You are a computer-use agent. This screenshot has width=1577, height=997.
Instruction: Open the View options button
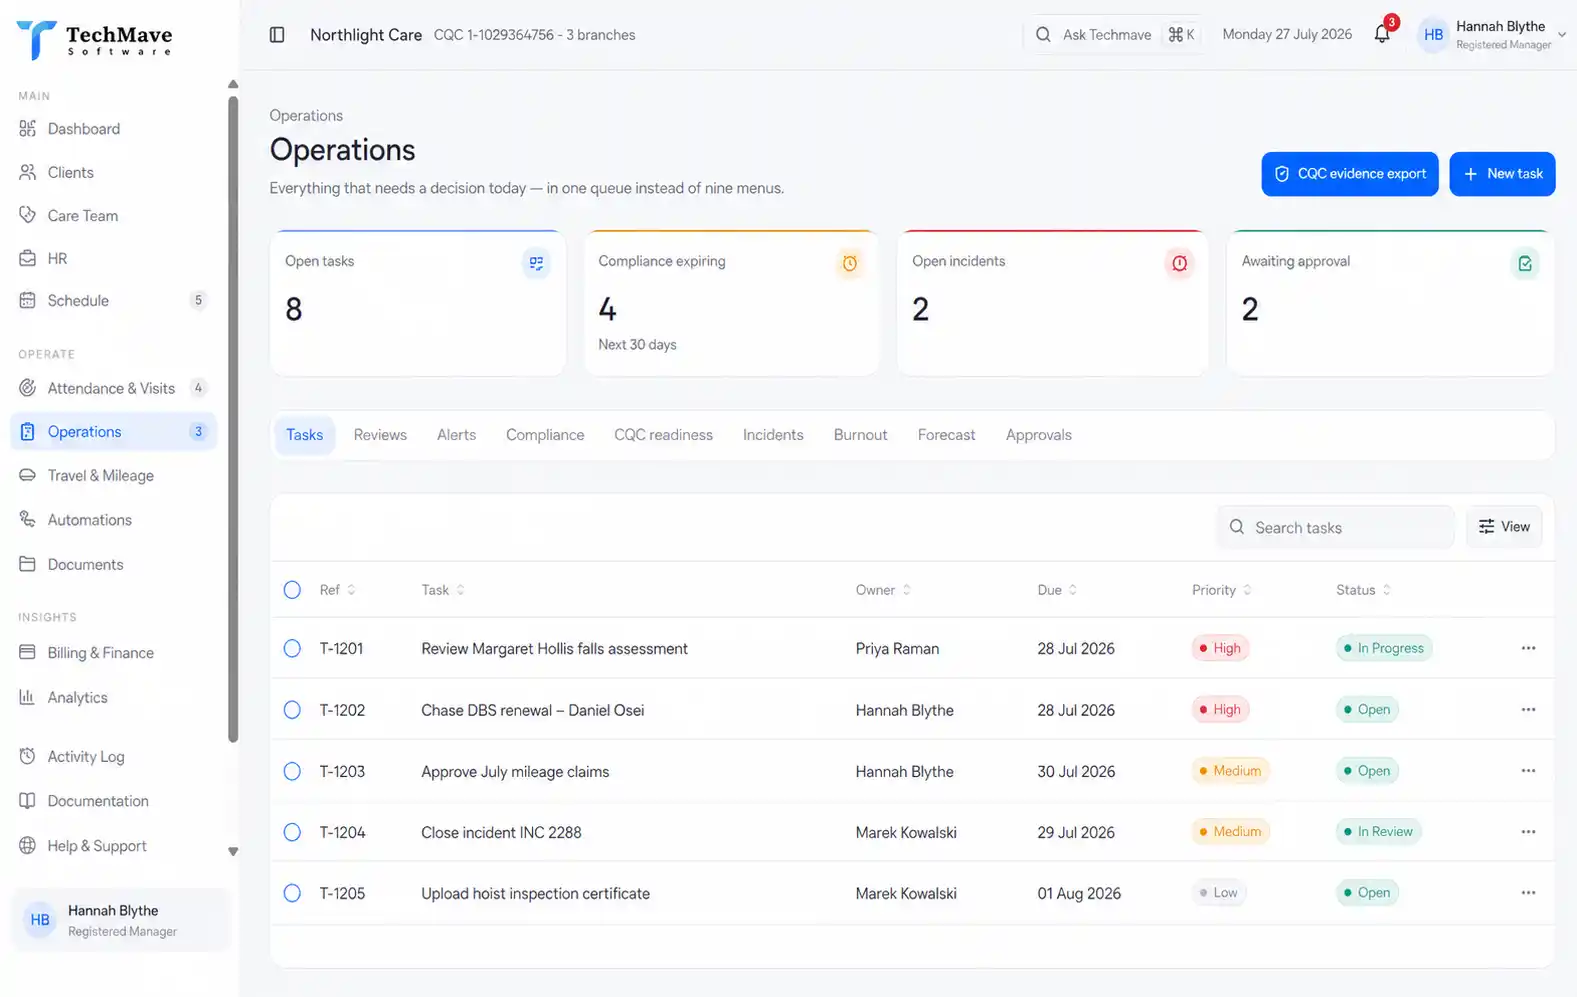tap(1504, 527)
